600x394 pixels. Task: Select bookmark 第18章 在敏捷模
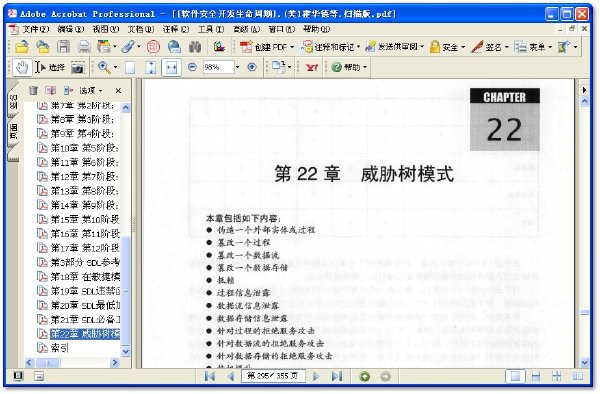point(78,277)
